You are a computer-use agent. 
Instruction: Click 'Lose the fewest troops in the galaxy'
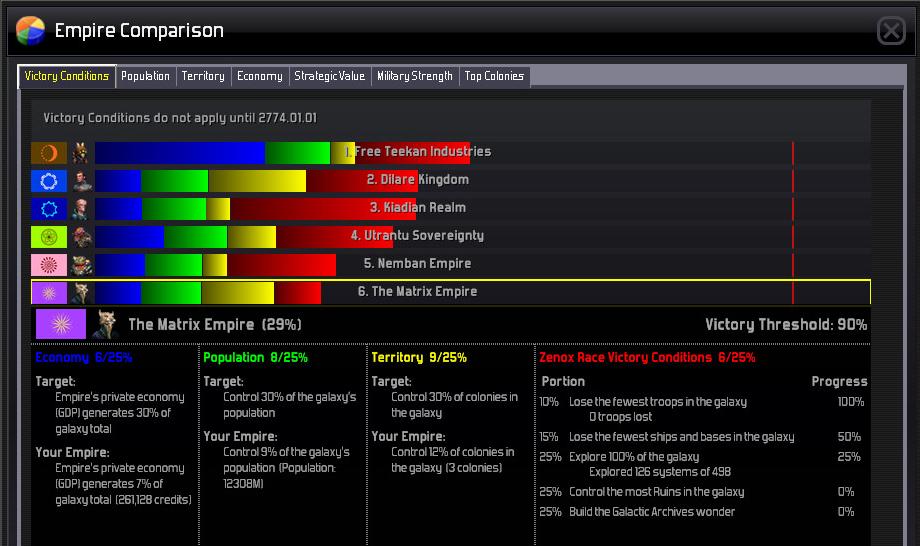pos(658,402)
